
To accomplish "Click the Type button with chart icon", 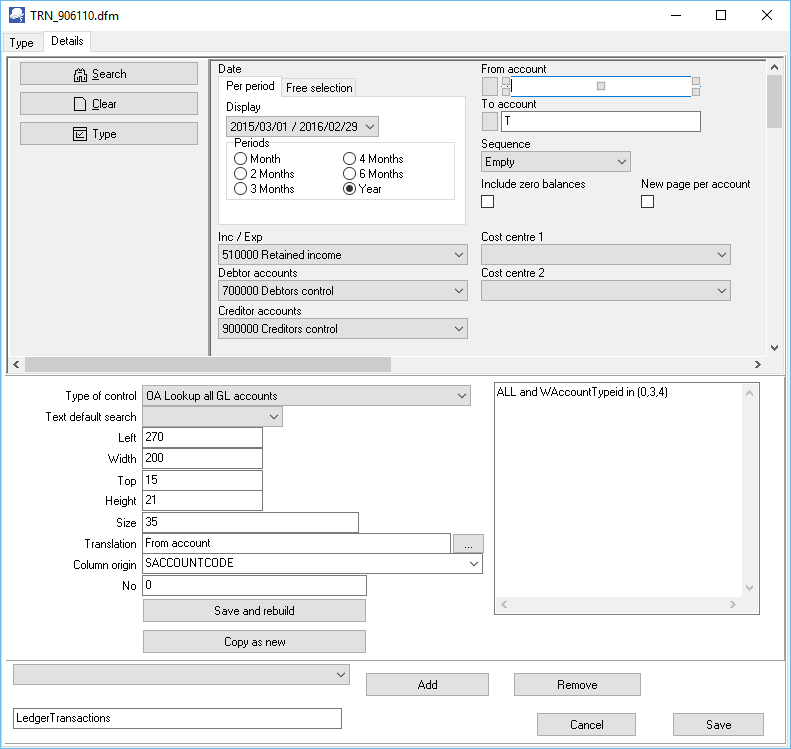I will tap(109, 134).
